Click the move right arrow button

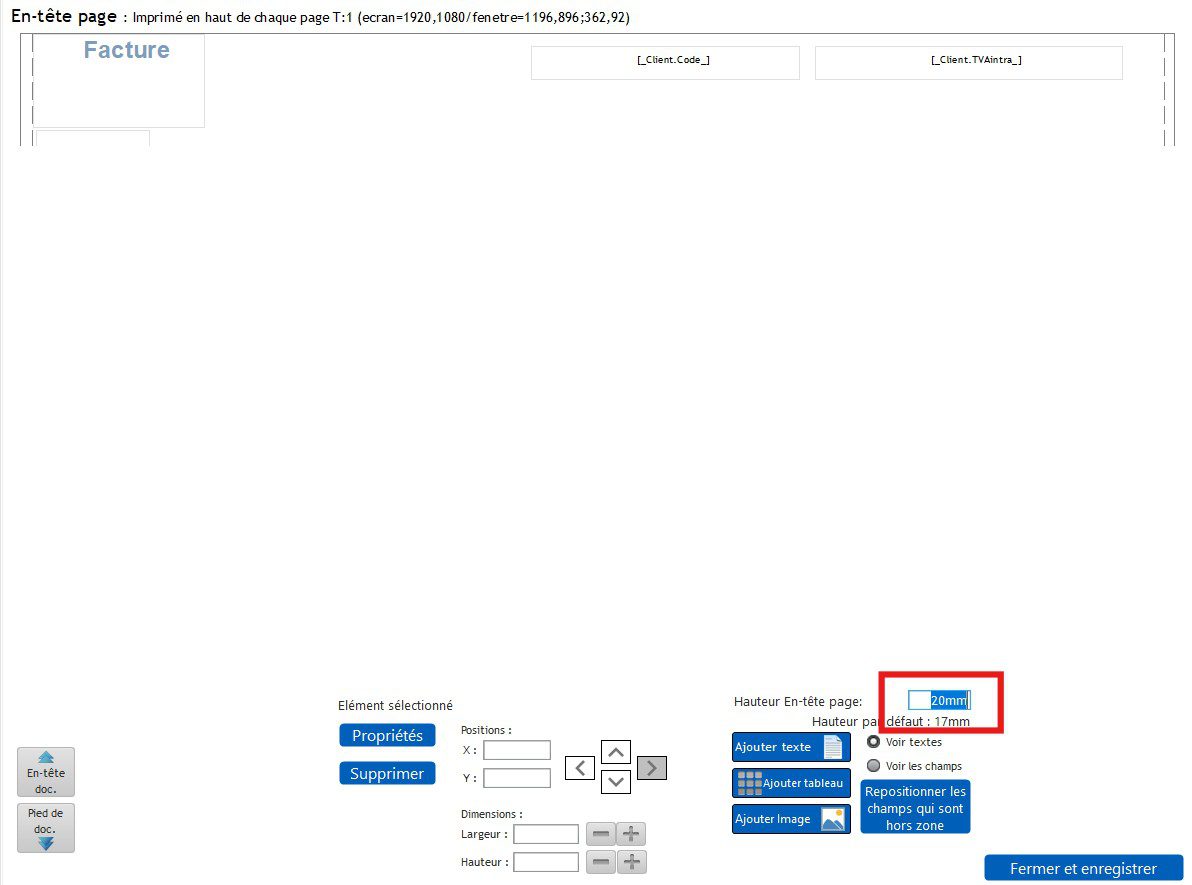652,768
